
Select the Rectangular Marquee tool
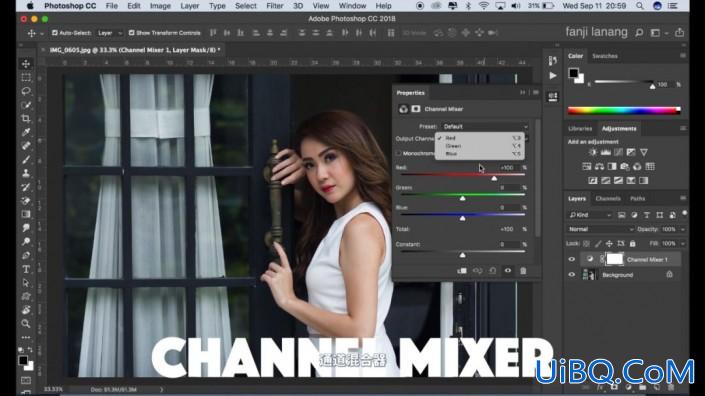[26, 77]
